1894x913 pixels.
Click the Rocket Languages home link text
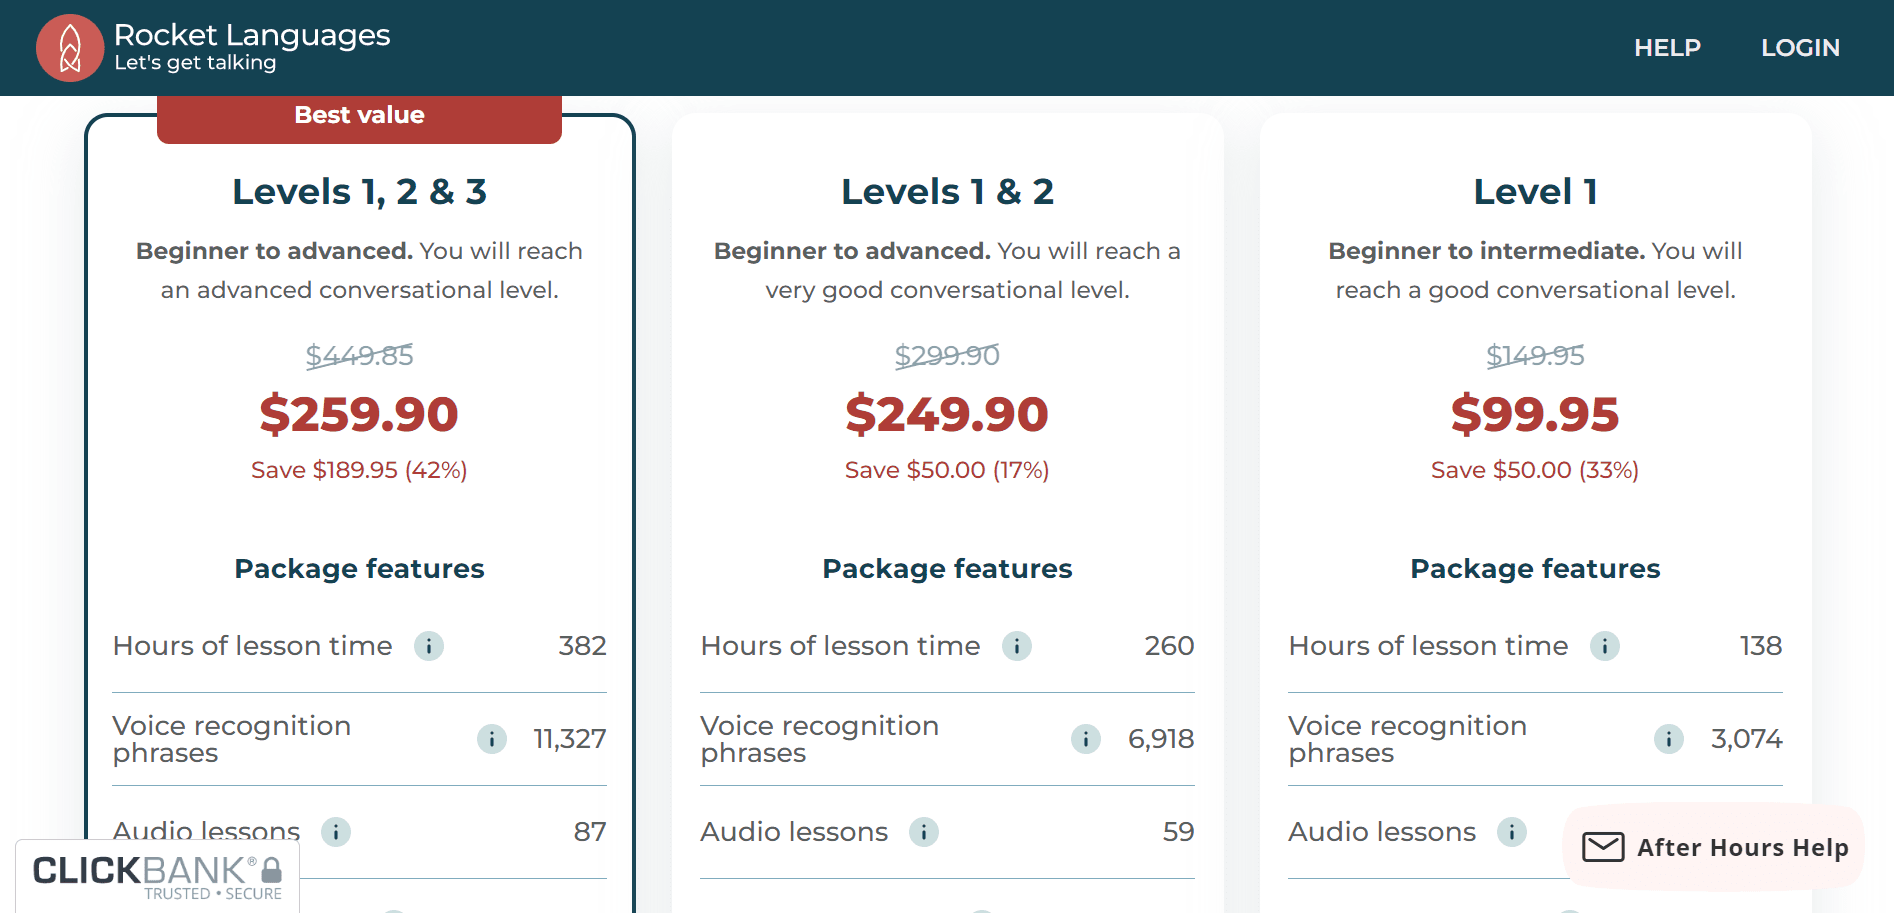pos(252,36)
